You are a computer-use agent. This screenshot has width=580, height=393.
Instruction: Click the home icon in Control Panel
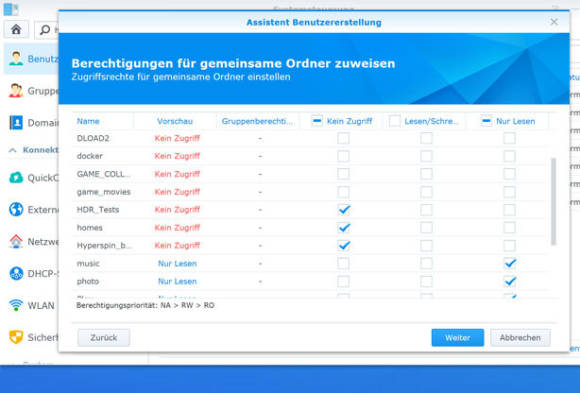[x=16, y=30]
